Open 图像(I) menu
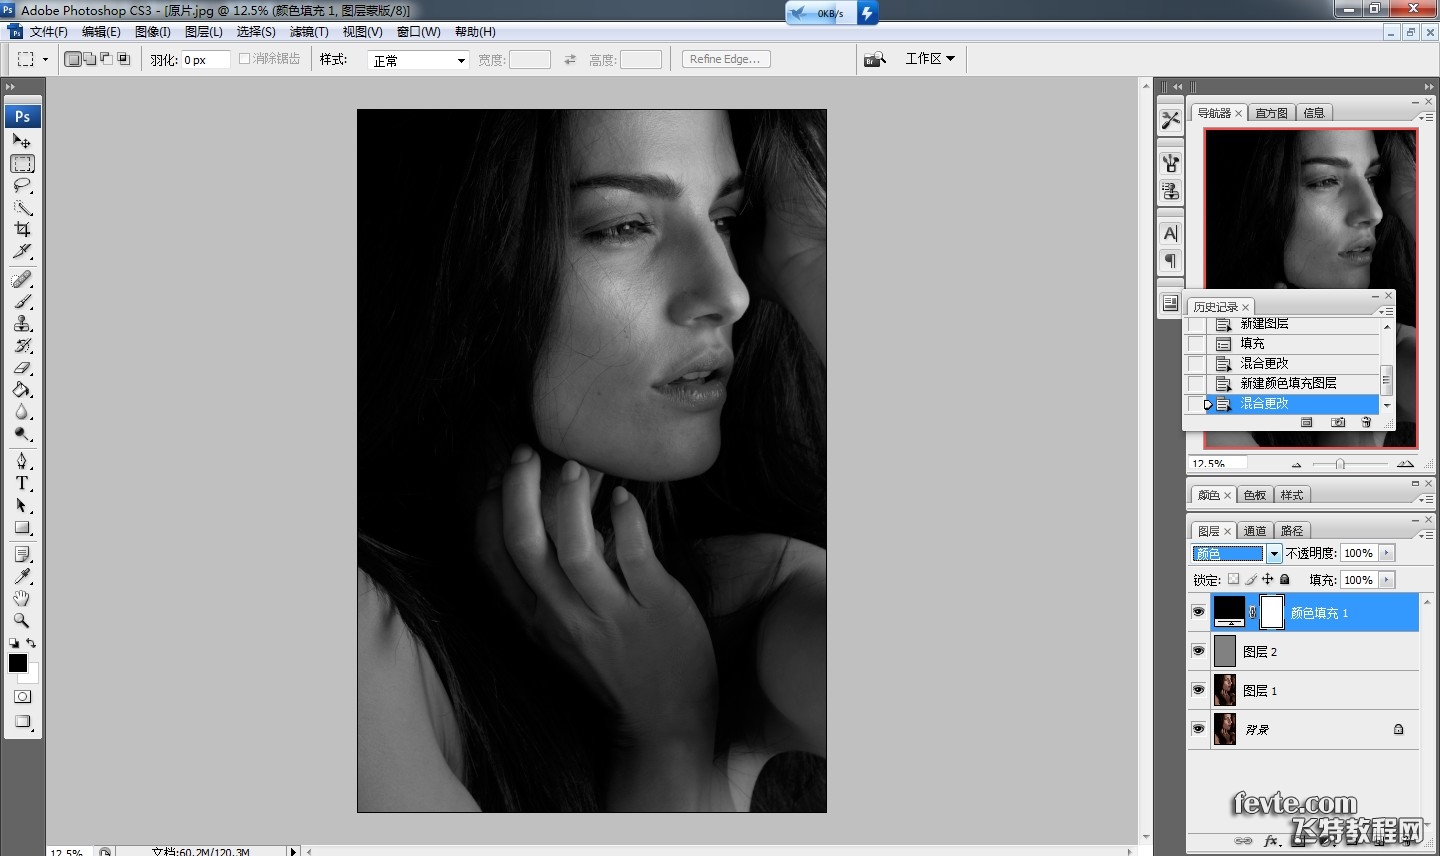Viewport: 1440px width, 856px height. [153, 32]
